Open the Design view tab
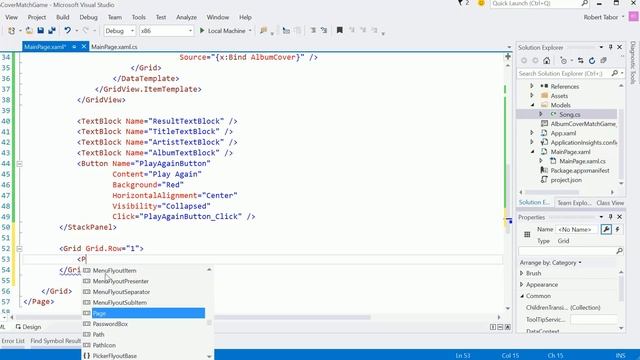Image resolution: width=640 pixels, height=360 pixels. click(28, 327)
